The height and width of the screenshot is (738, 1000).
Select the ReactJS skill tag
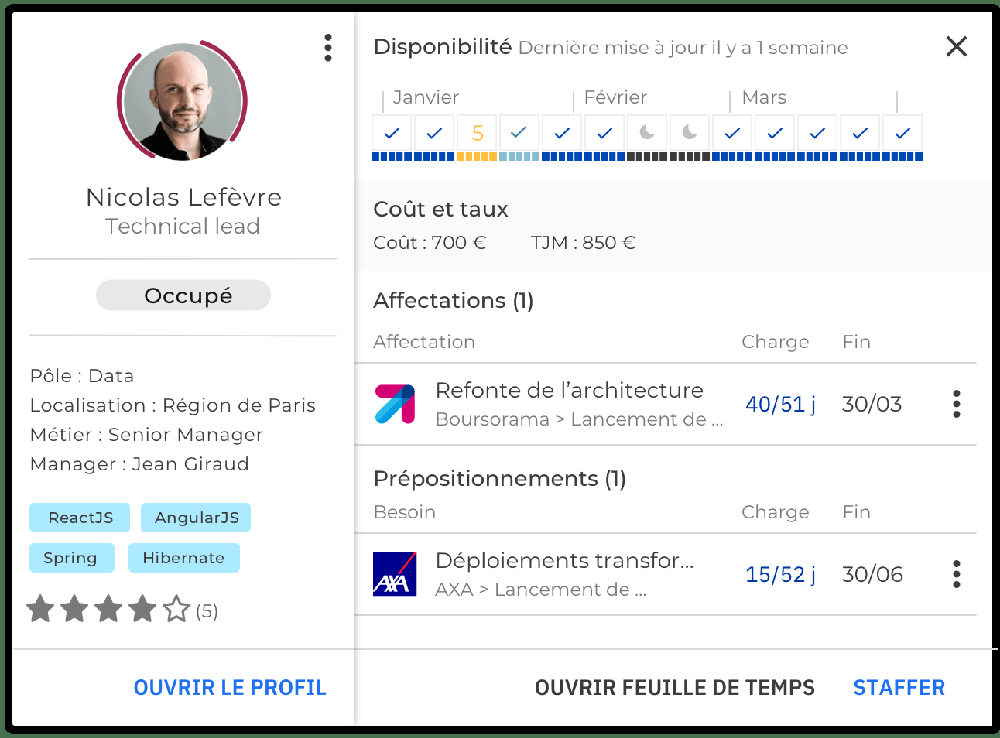pyautogui.click(x=80, y=517)
